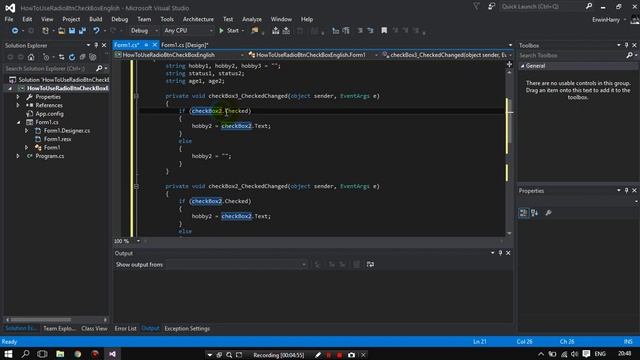Click the Save All toolbar icon
640x360 pixels.
(x=82, y=31)
